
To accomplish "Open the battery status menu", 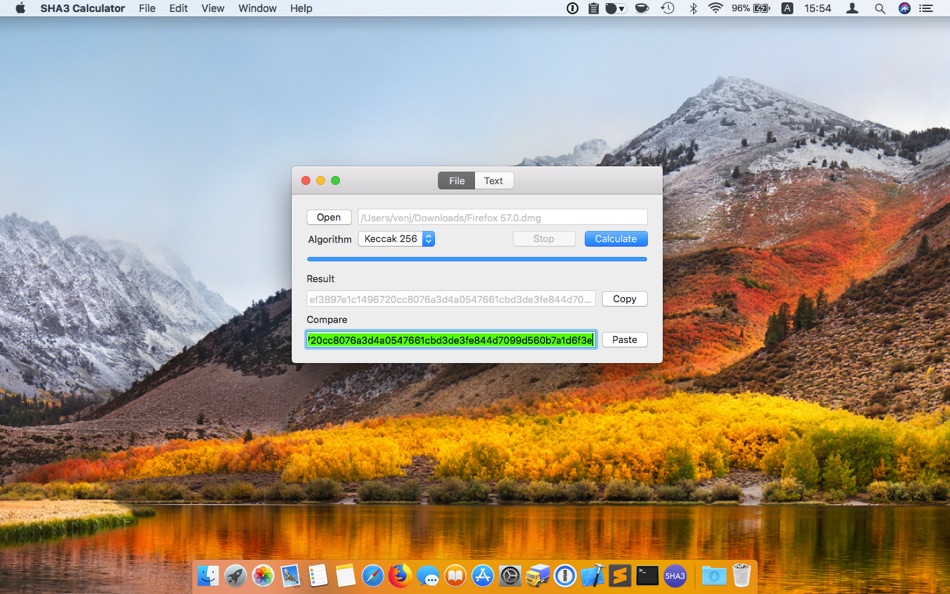I will (x=750, y=8).
